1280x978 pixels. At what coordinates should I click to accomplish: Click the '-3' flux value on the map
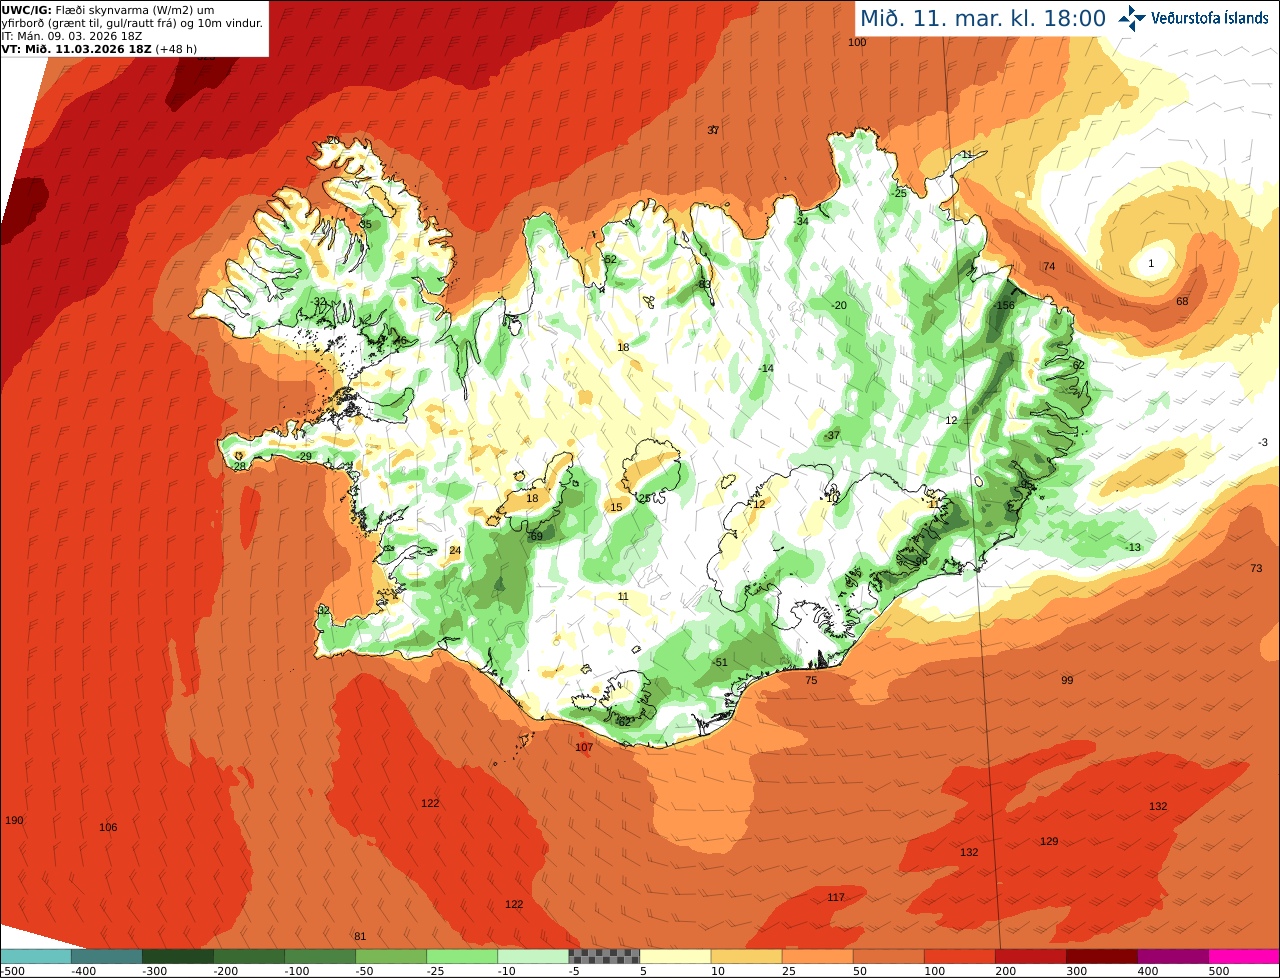click(1263, 442)
